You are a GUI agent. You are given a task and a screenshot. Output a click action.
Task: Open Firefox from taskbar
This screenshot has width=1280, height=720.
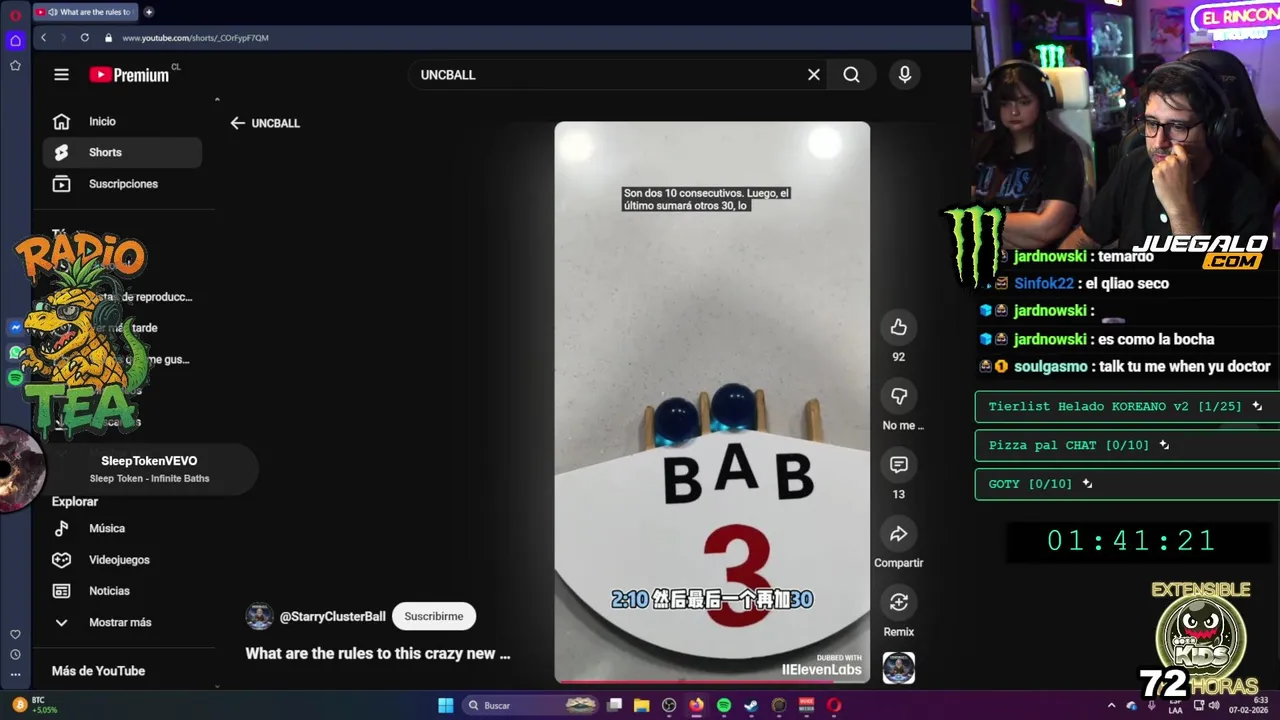pos(697,705)
